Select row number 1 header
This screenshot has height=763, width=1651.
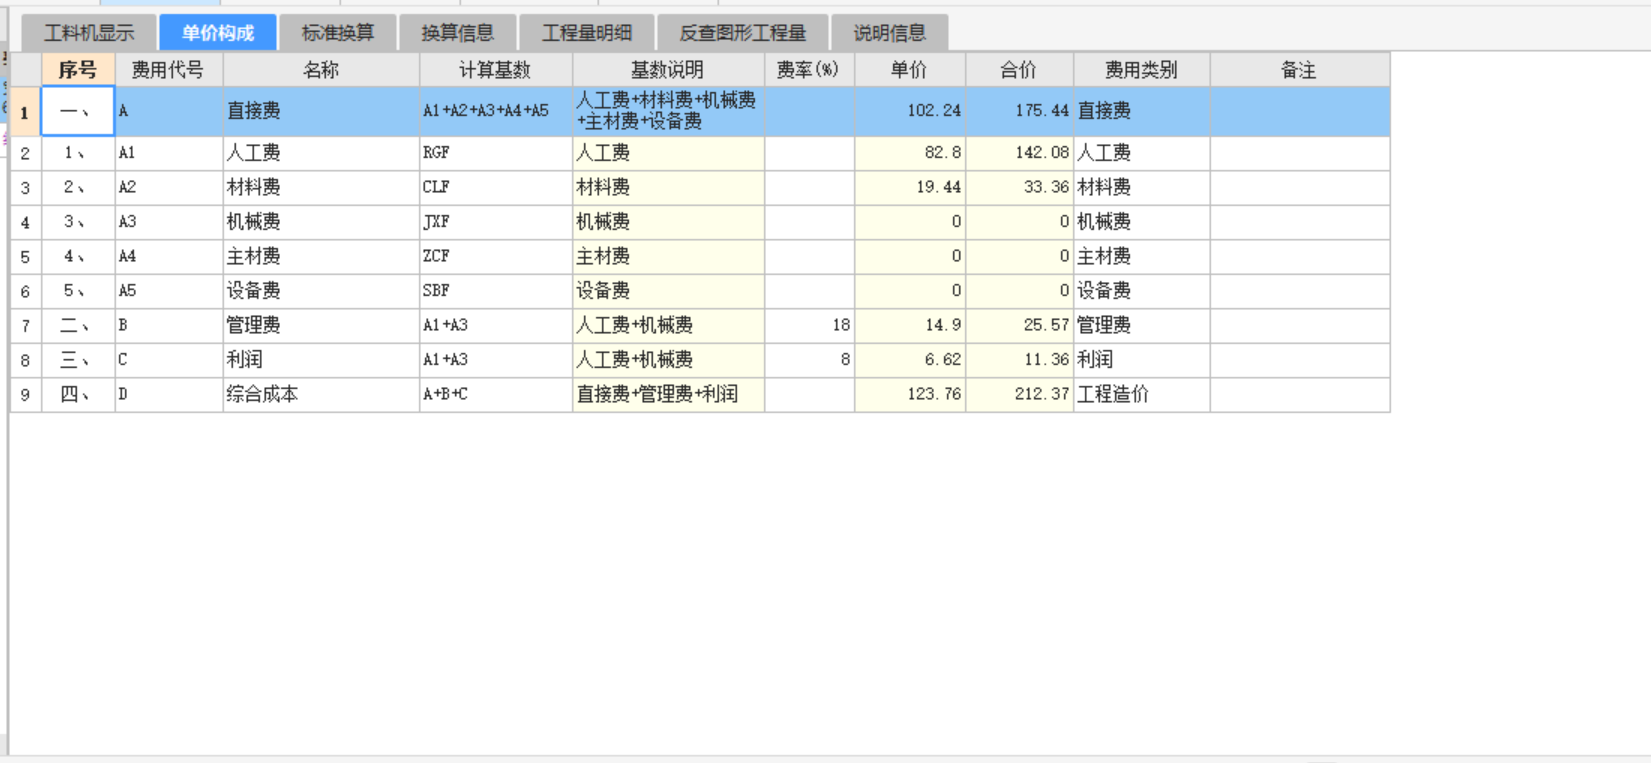pyautogui.click(x=25, y=112)
